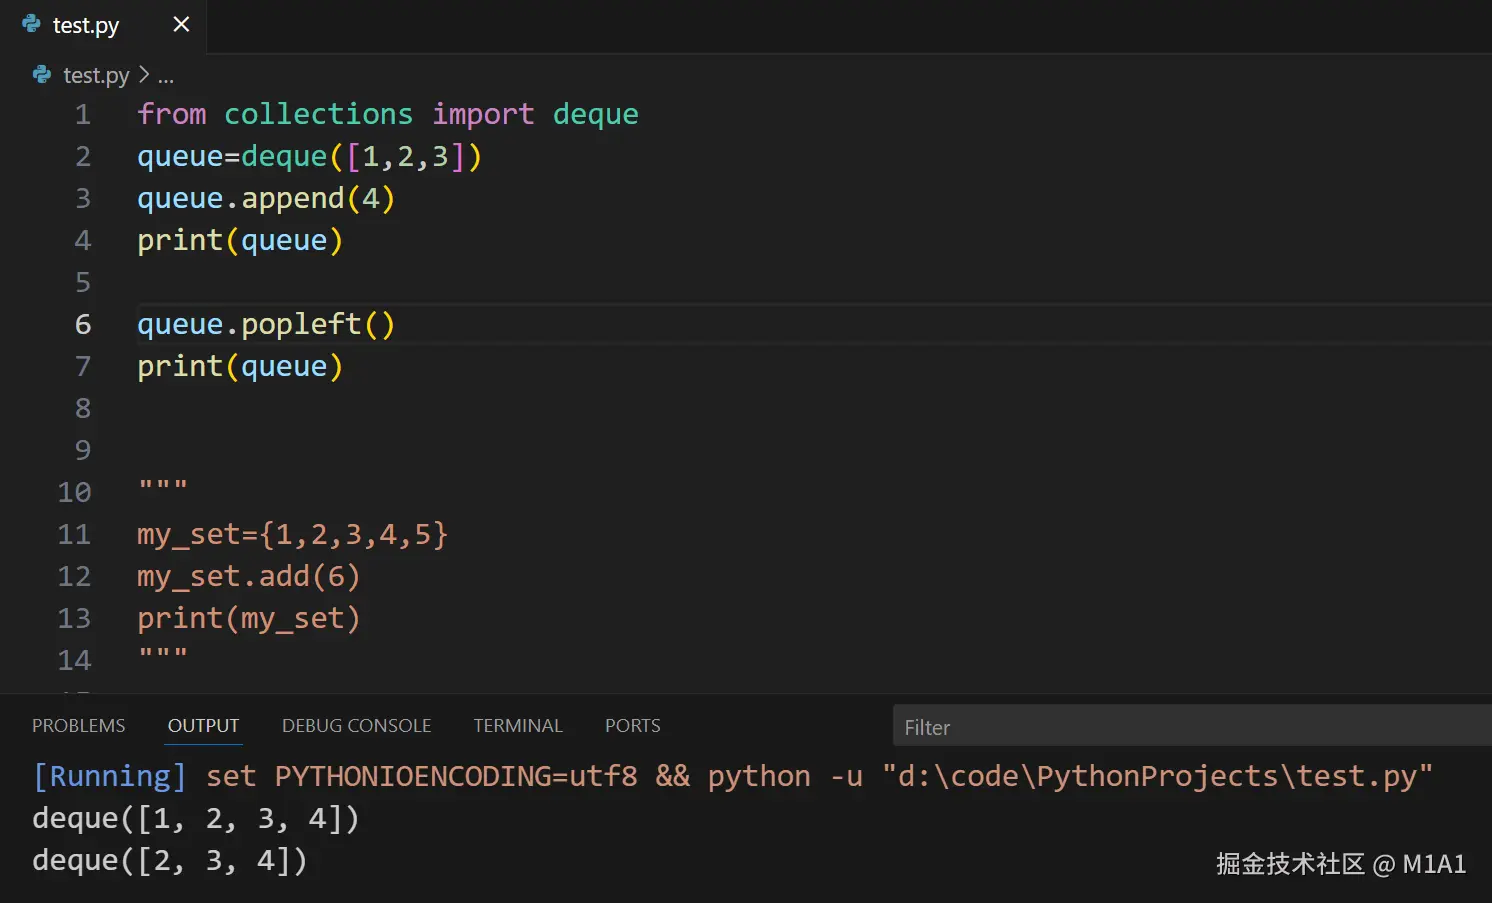Screen dimensions: 1492x903
Task: Click 'queue.append(4)' code line
Action: 266,199
